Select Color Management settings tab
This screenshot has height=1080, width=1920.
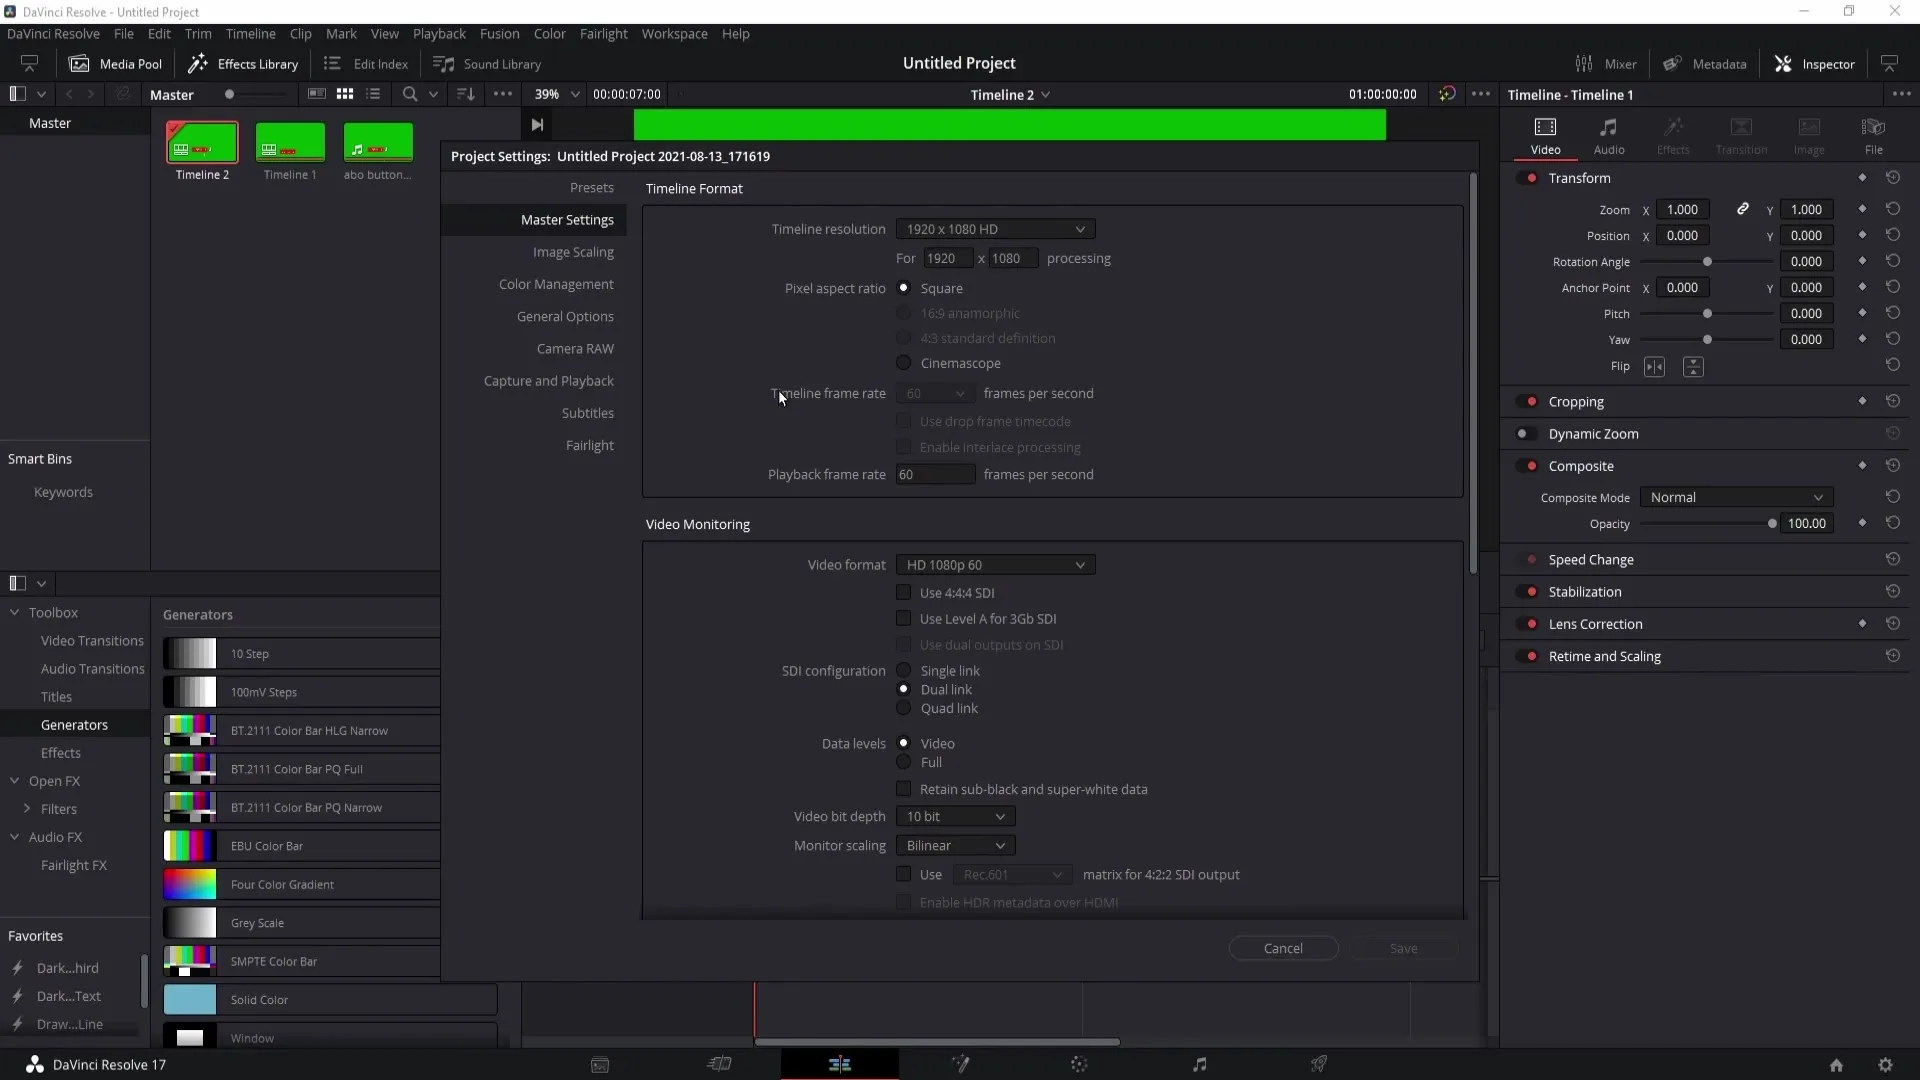coord(554,284)
